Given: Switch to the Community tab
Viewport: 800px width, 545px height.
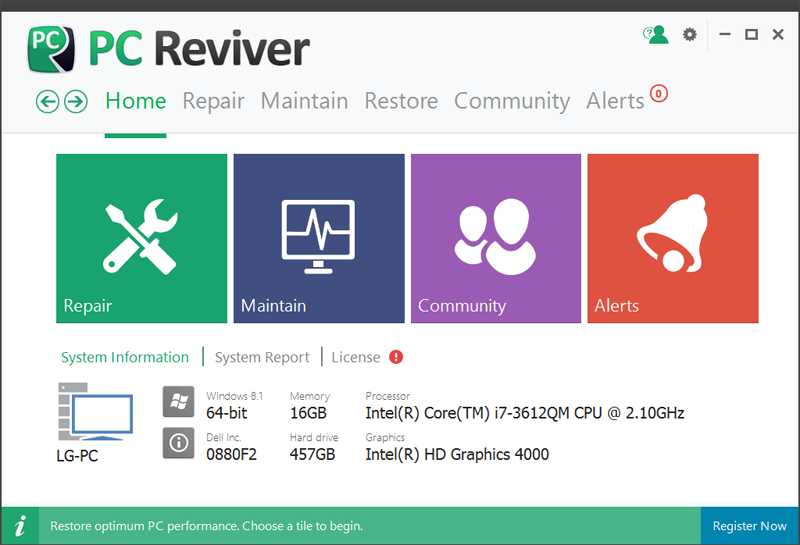Looking at the screenshot, I should tap(512, 101).
